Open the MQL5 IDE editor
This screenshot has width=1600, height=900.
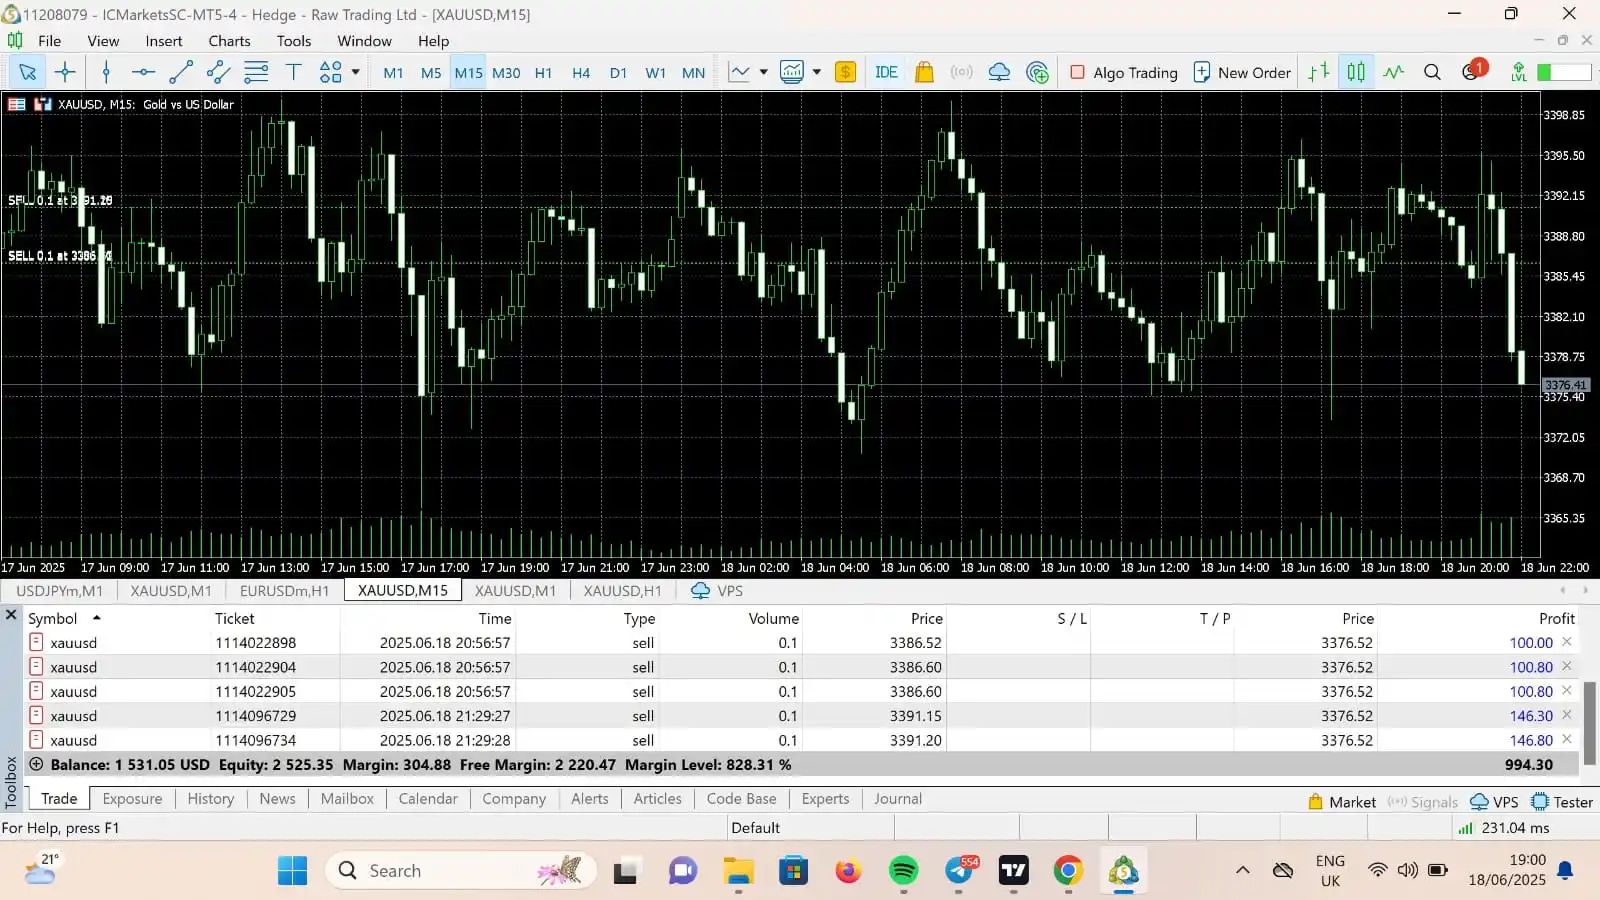(x=886, y=72)
